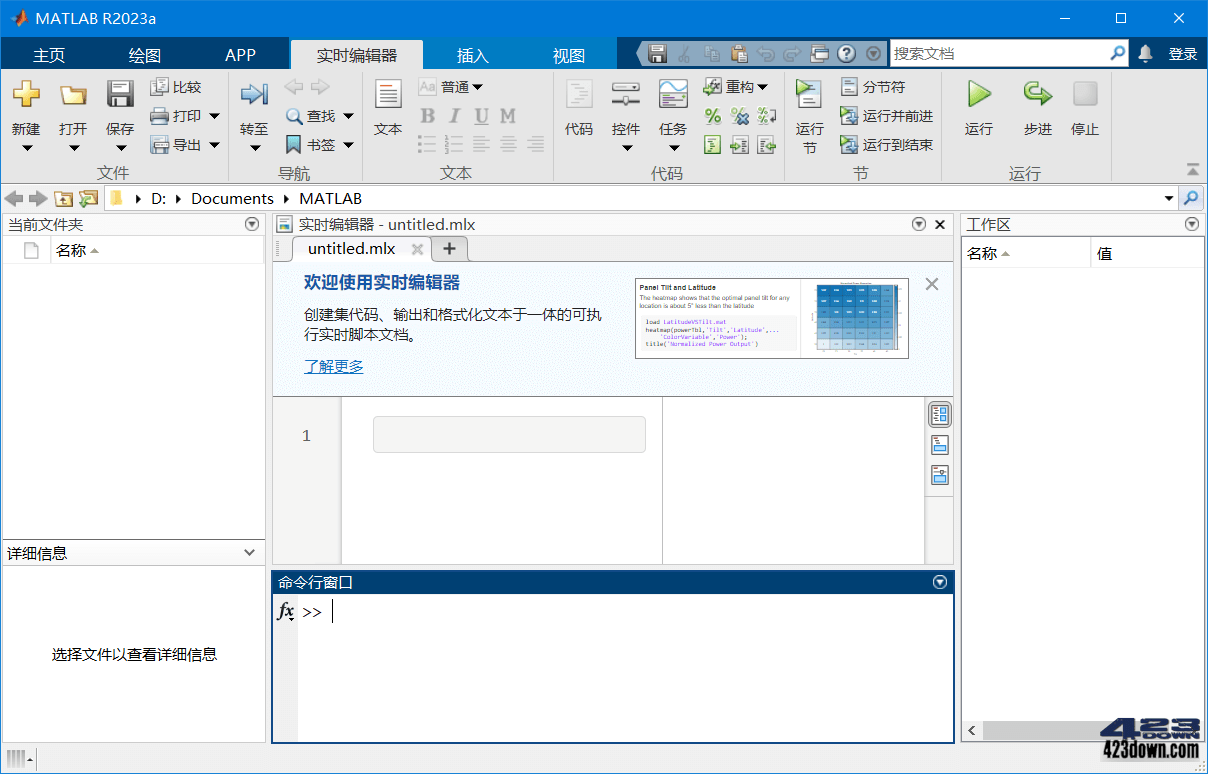
Task: Create a new file with 新建
Action: pos(26,100)
